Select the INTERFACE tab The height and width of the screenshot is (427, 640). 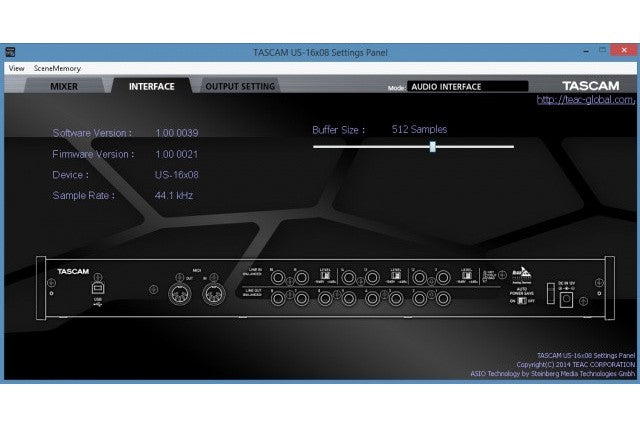click(151, 86)
